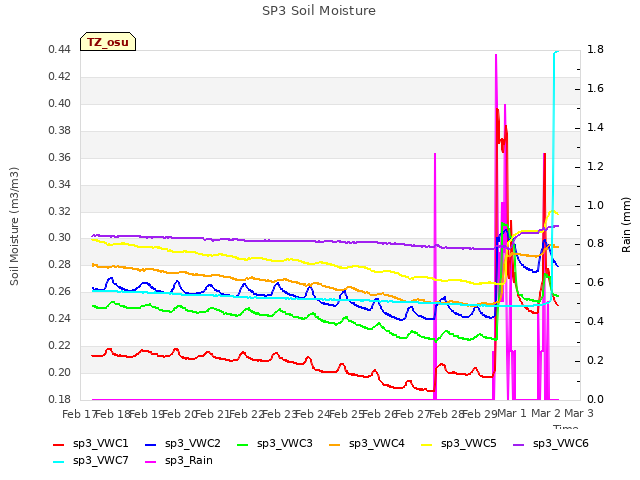Click the sp3_VWC3 green legend swatch

click(x=242, y=445)
